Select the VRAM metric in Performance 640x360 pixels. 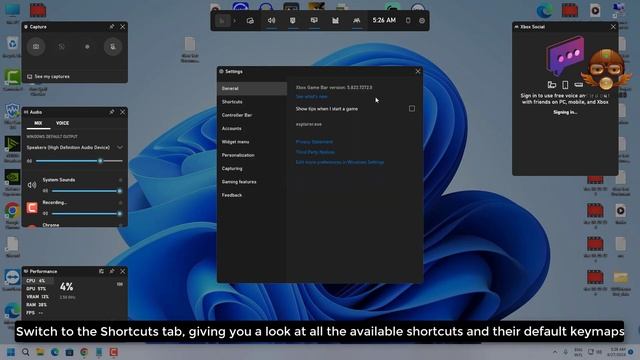38,297
